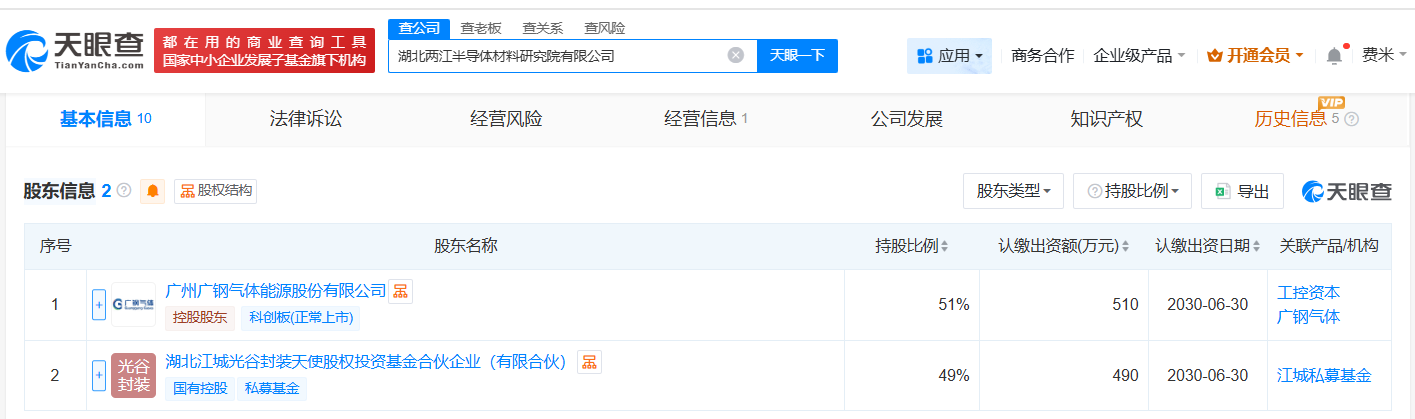
Task: Expand row 1 shareholder details
Action: point(99,304)
